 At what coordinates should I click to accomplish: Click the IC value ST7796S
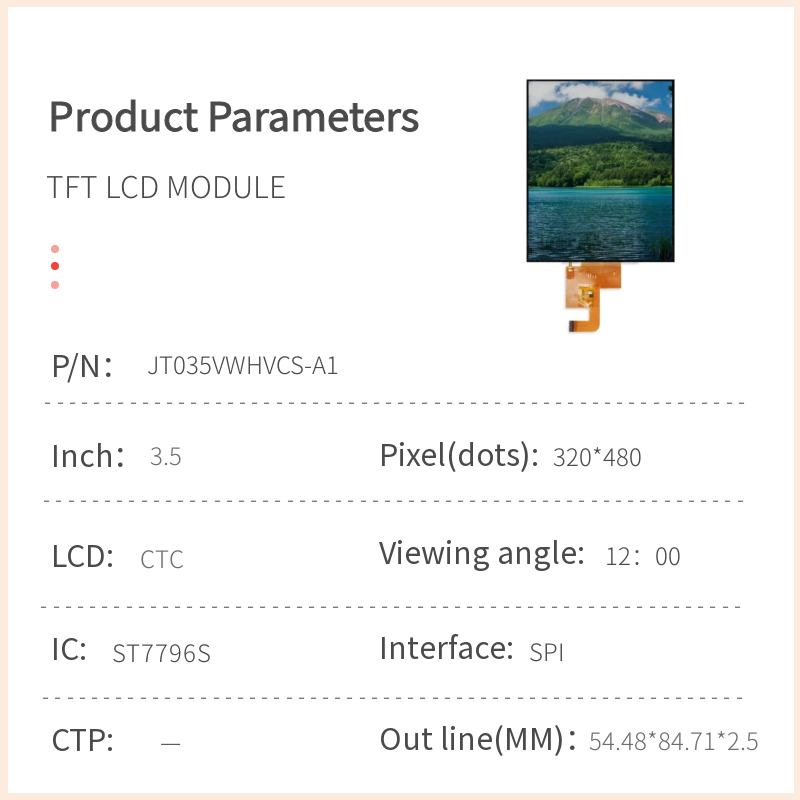tap(161, 654)
